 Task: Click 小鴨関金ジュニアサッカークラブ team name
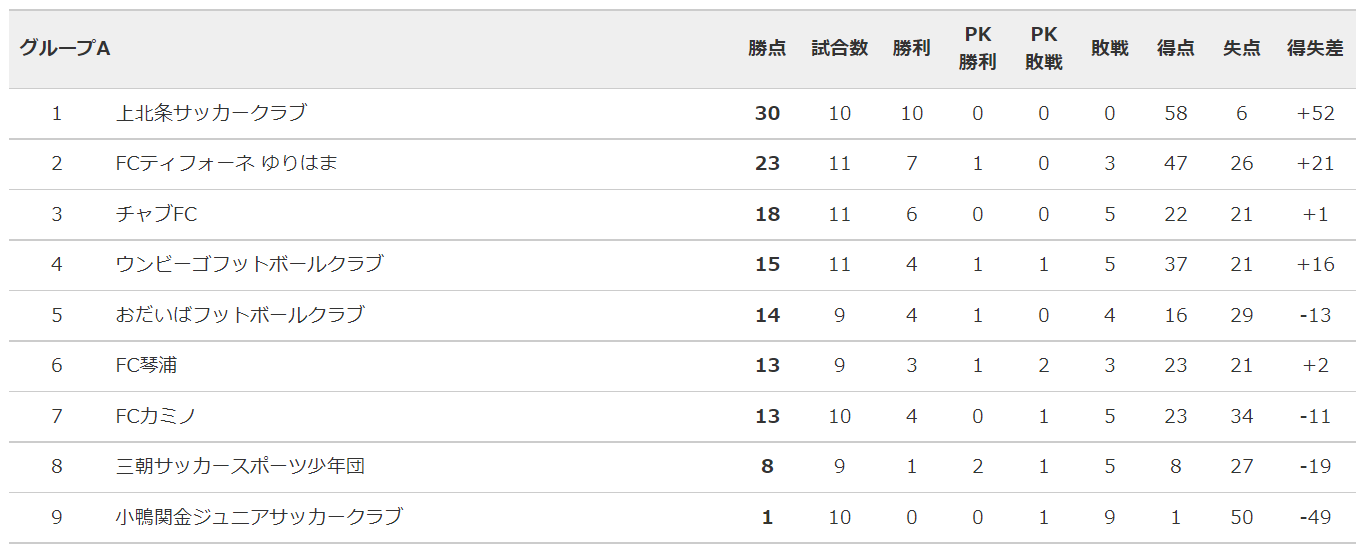click(x=259, y=517)
